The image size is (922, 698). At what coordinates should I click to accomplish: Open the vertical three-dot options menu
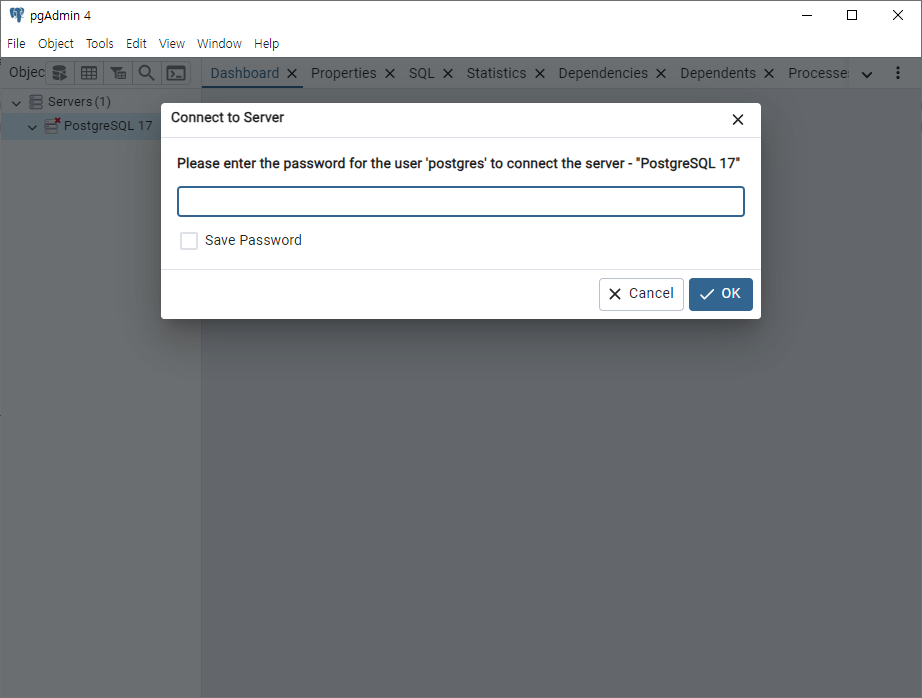[897, 73]
